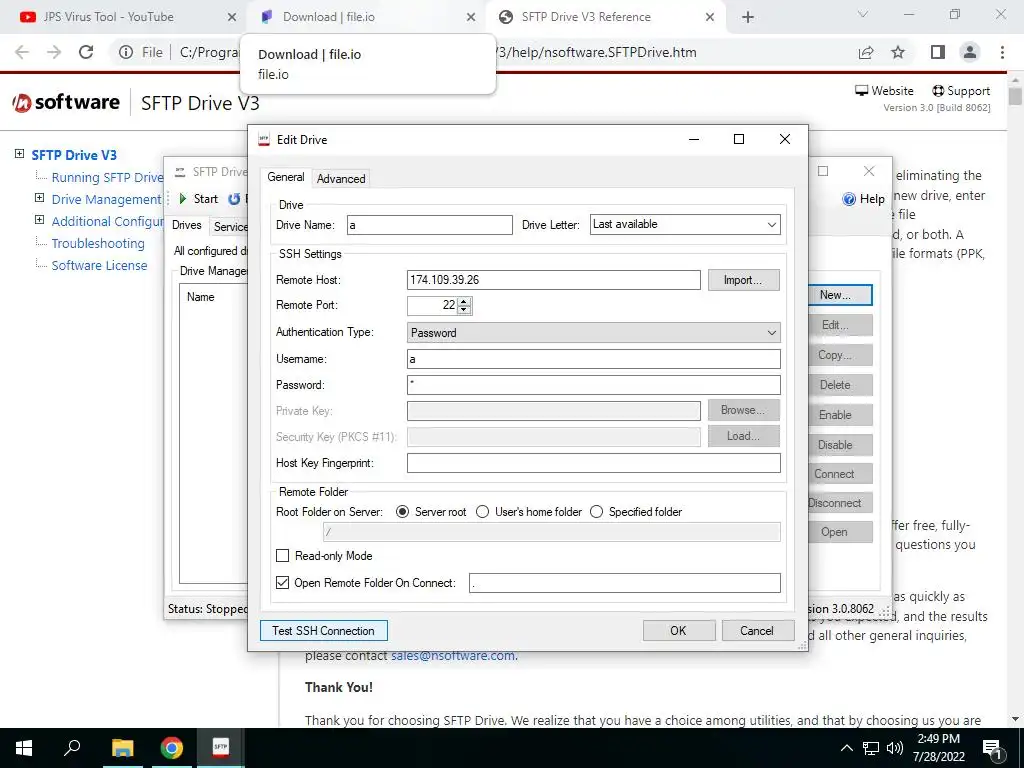Enable the Read-only Mode checkbox
1024x768 pixels.
click(x=282, y=556)
